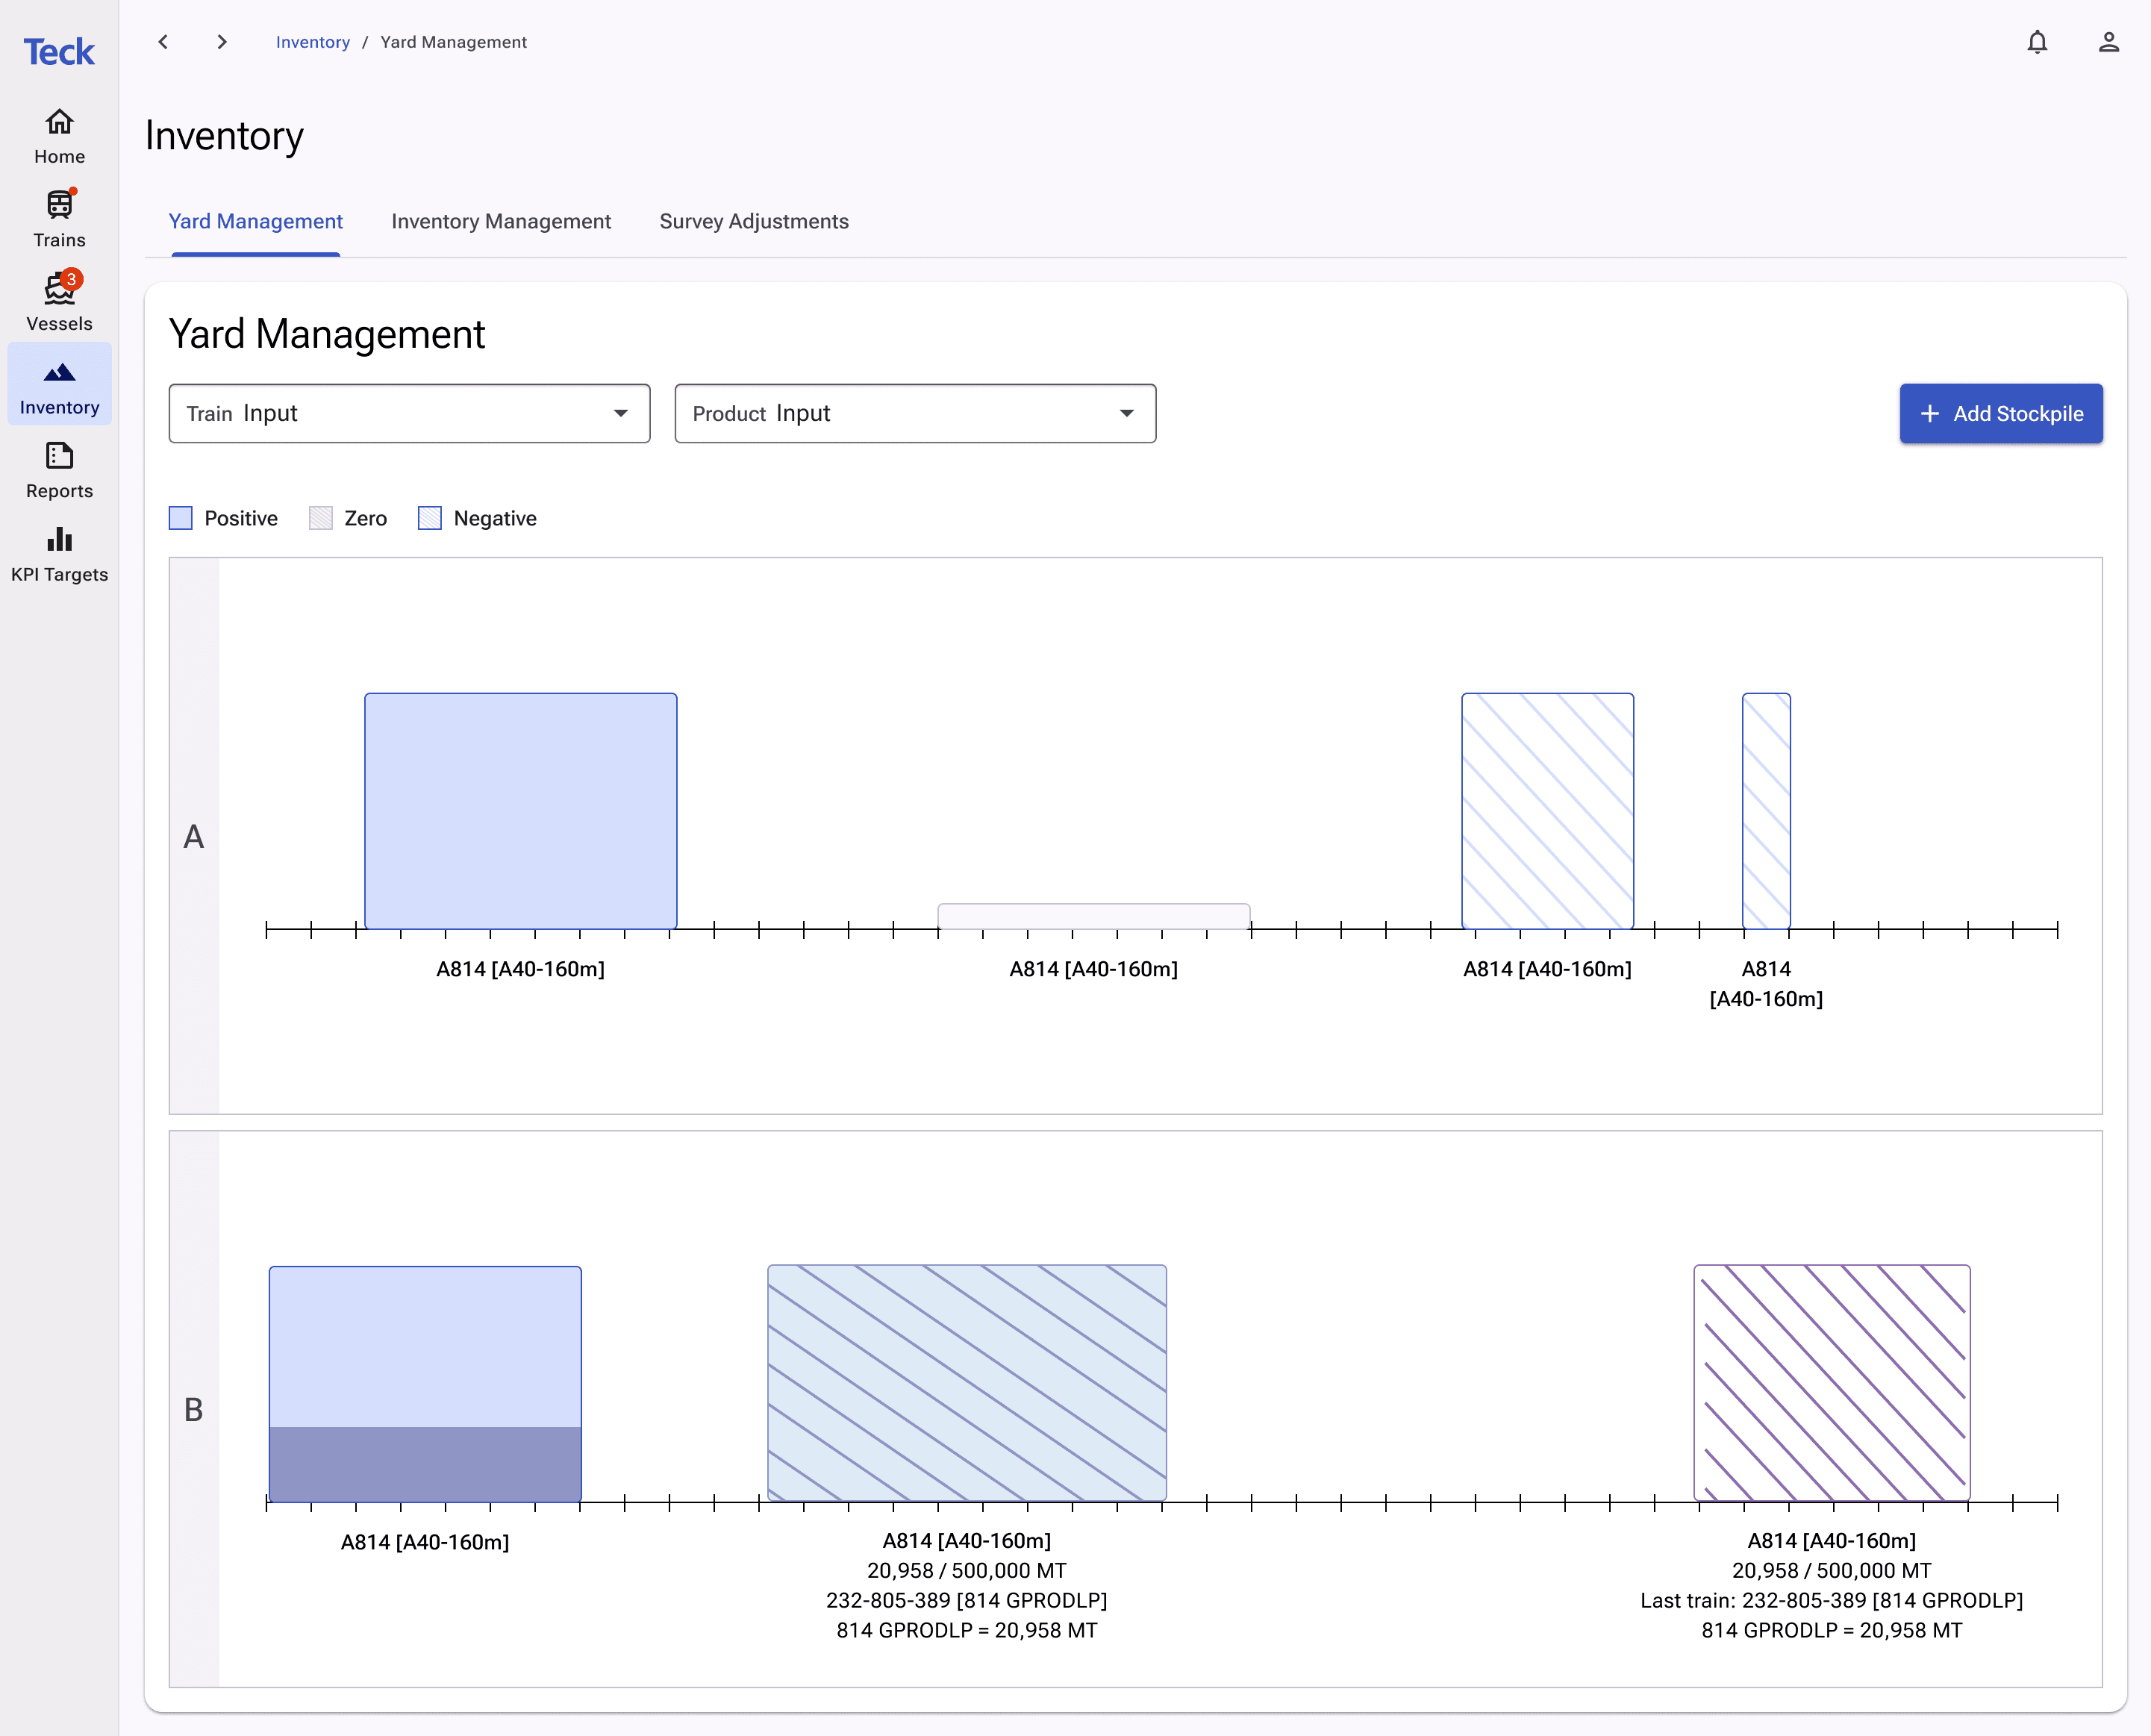Switch to Survey Adjustments tab
2151x1736 pixels.
754,221
